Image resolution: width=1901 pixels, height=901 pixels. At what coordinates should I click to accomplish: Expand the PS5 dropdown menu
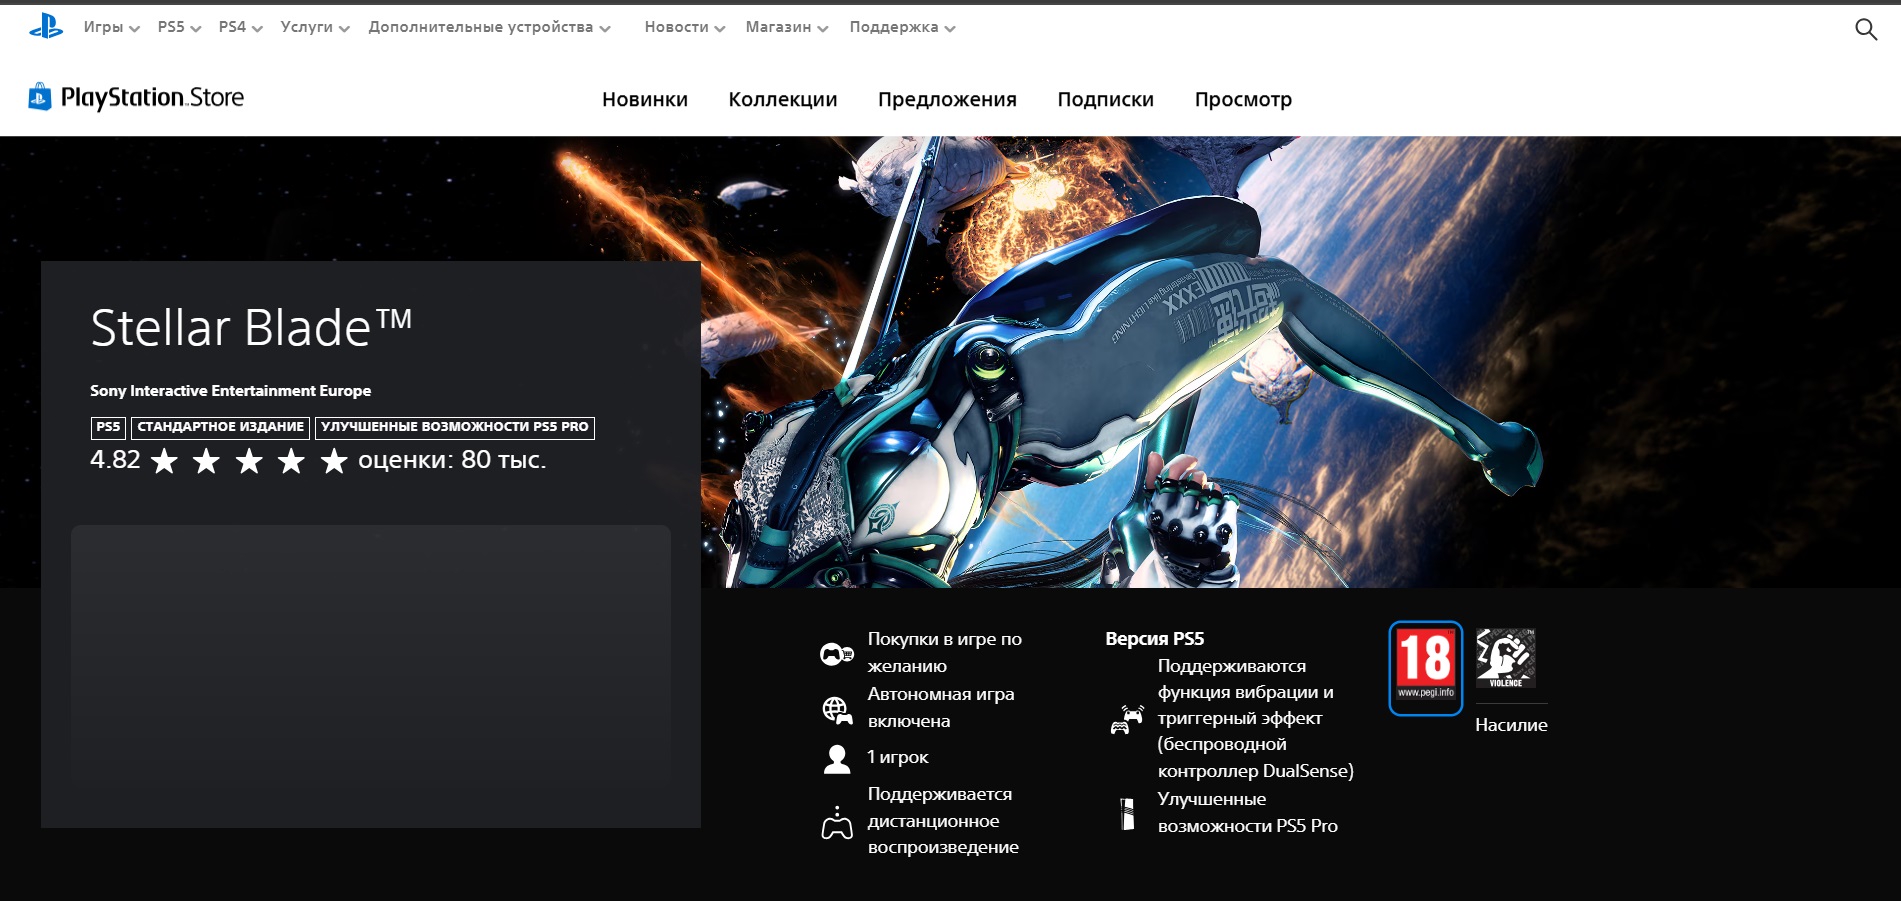(x=179, y=27)
